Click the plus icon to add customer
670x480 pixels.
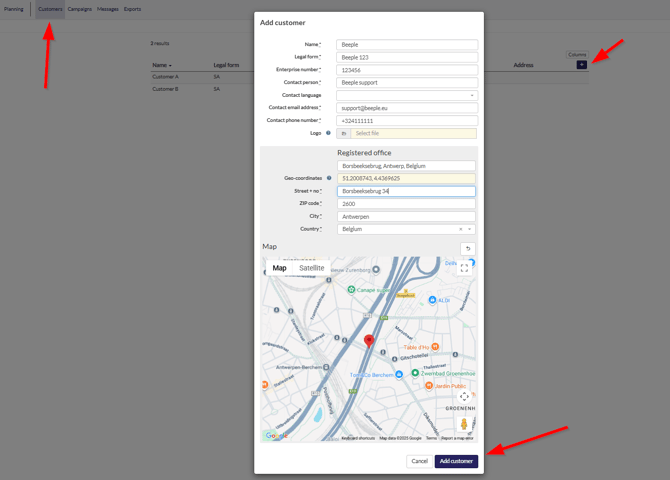581,65
